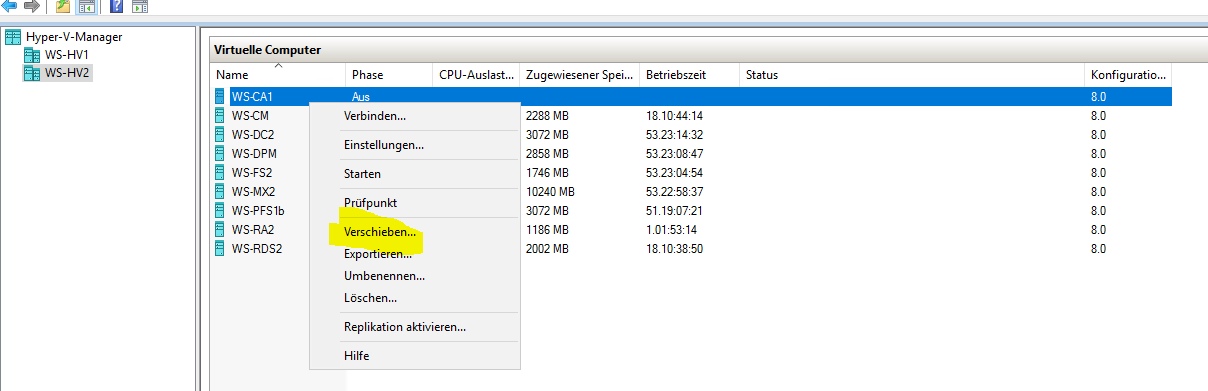1208x391 pixels.
Task: Select the WS-CA1 row name
Action: 252,97
